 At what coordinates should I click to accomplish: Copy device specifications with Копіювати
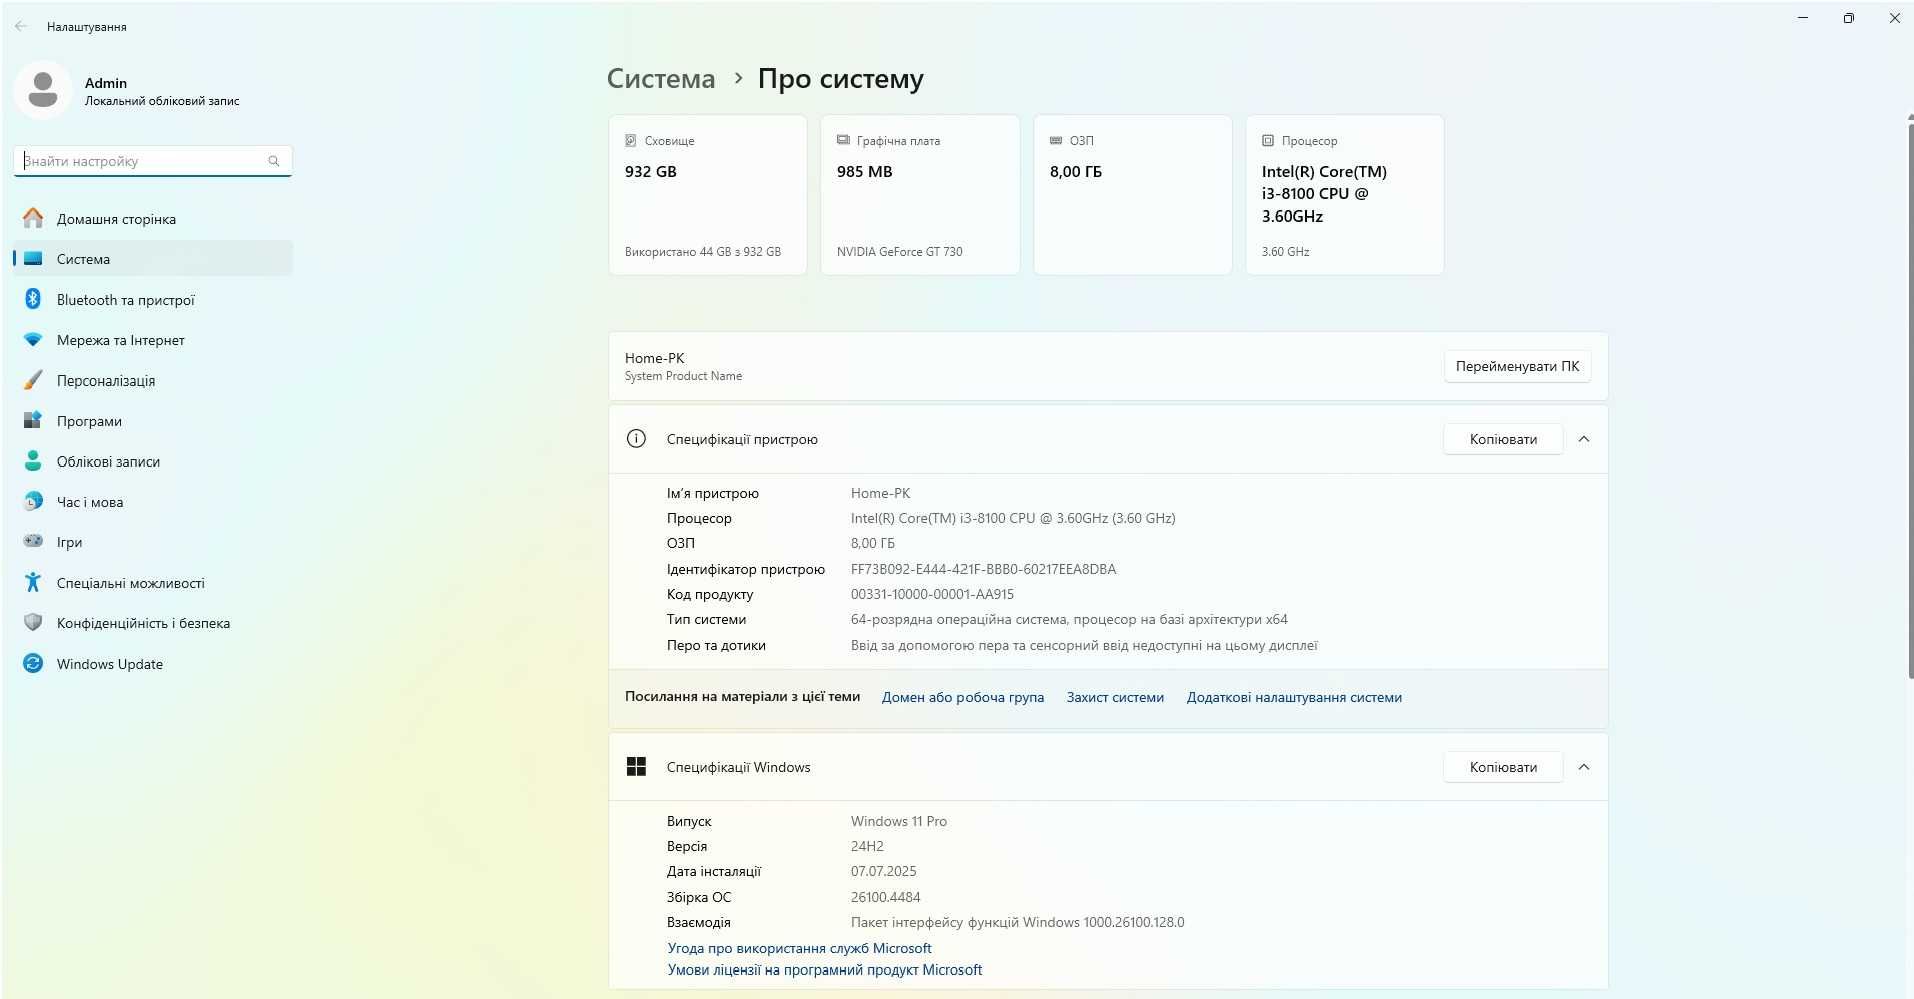coord(1503,439)
